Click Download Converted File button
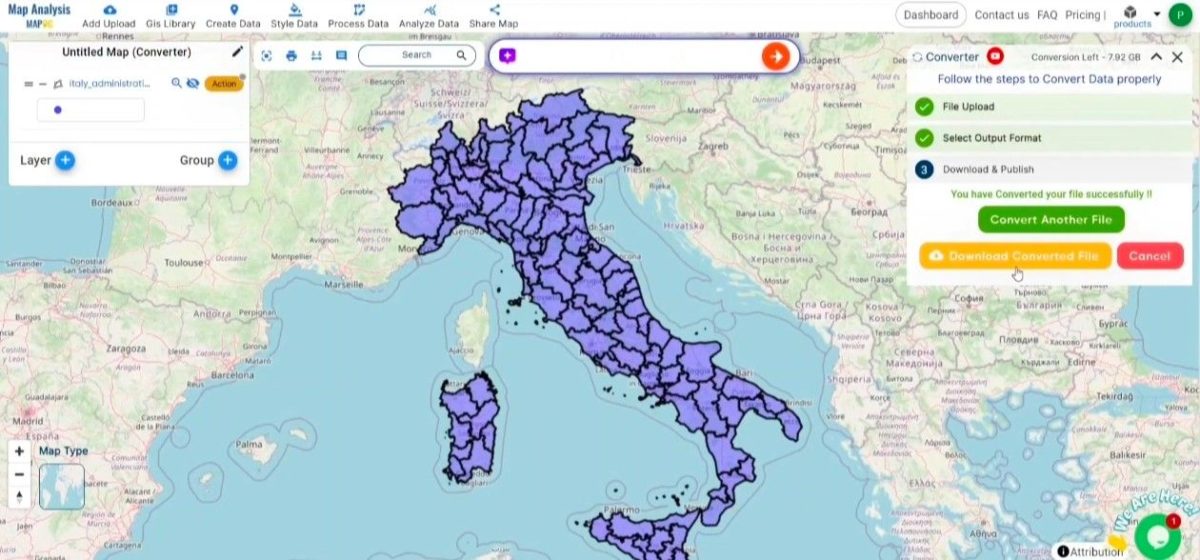This screenshot has height=560, width=1200. click(1014, 256)
